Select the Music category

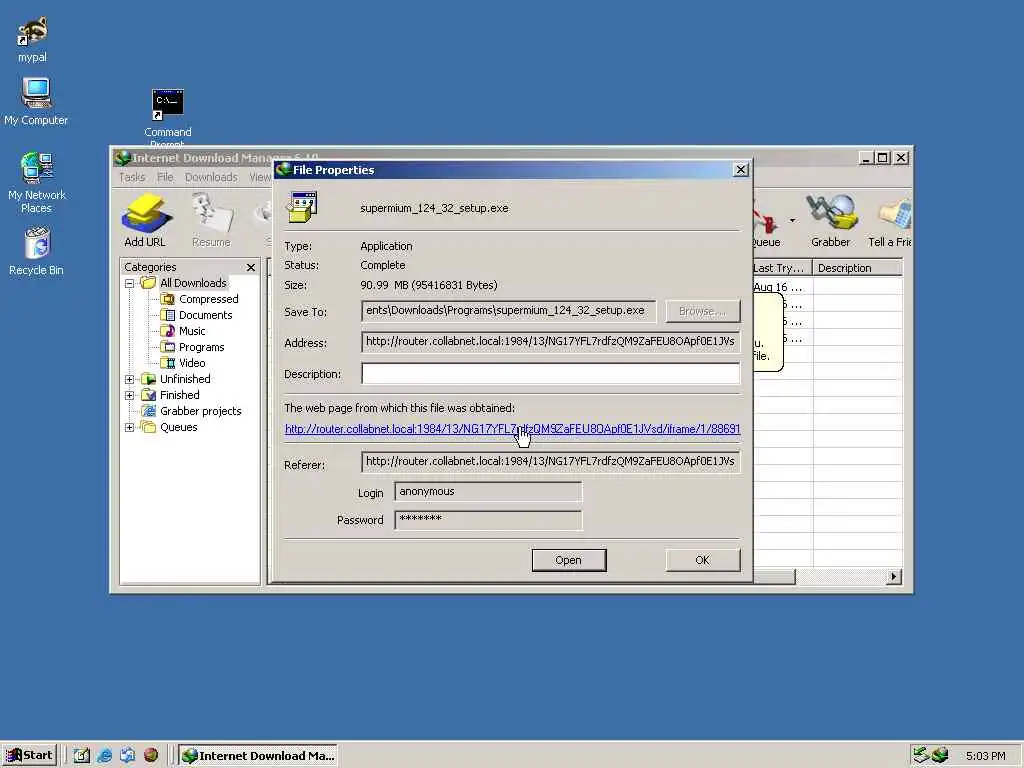[x=184, y=331]
